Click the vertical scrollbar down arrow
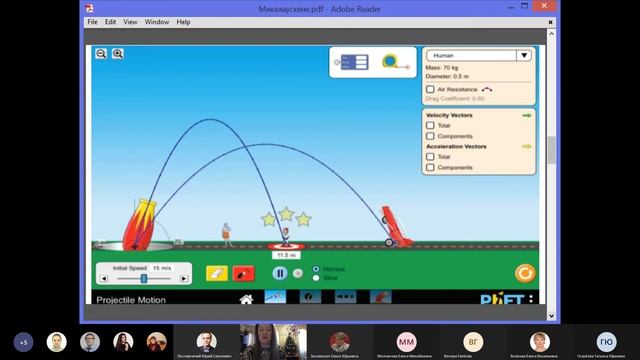This screenshot has width=640, height=360. pyautogui.click(x=551, y=316)
